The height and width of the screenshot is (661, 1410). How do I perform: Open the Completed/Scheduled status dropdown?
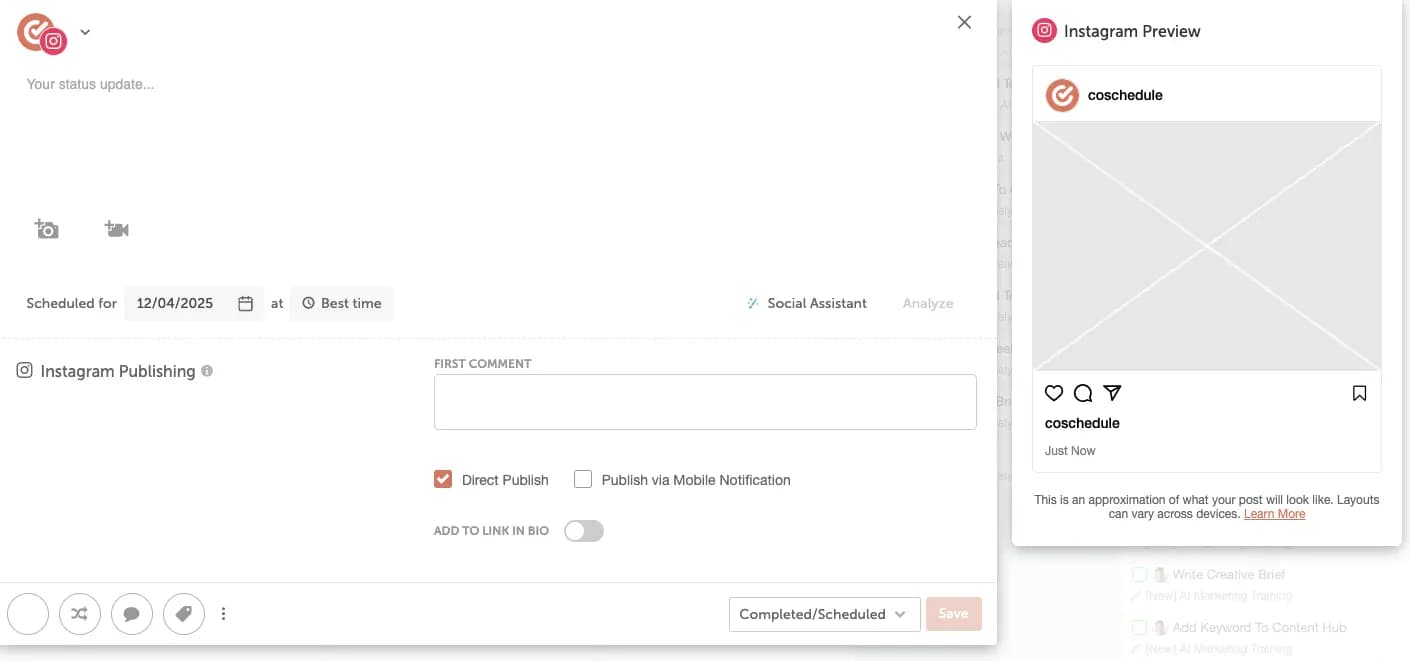coord(824,613)
